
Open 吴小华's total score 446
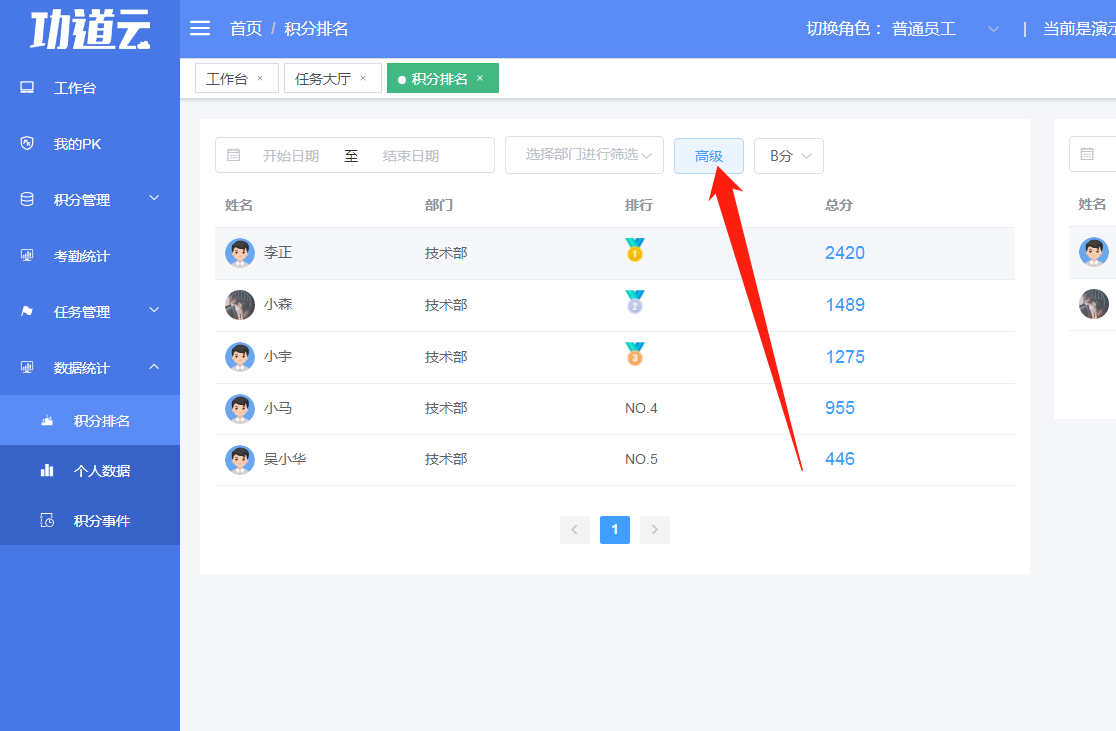(840, 459)
